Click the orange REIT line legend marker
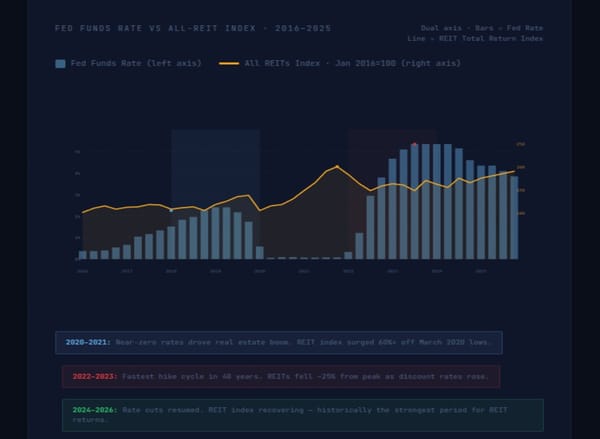600x439 pixels. coord(229,63)
